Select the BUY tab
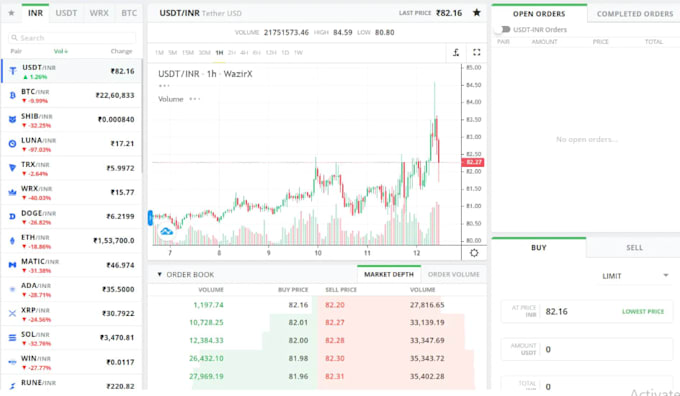This screenshot has height=396, width=680. click(x=539, y=248)
